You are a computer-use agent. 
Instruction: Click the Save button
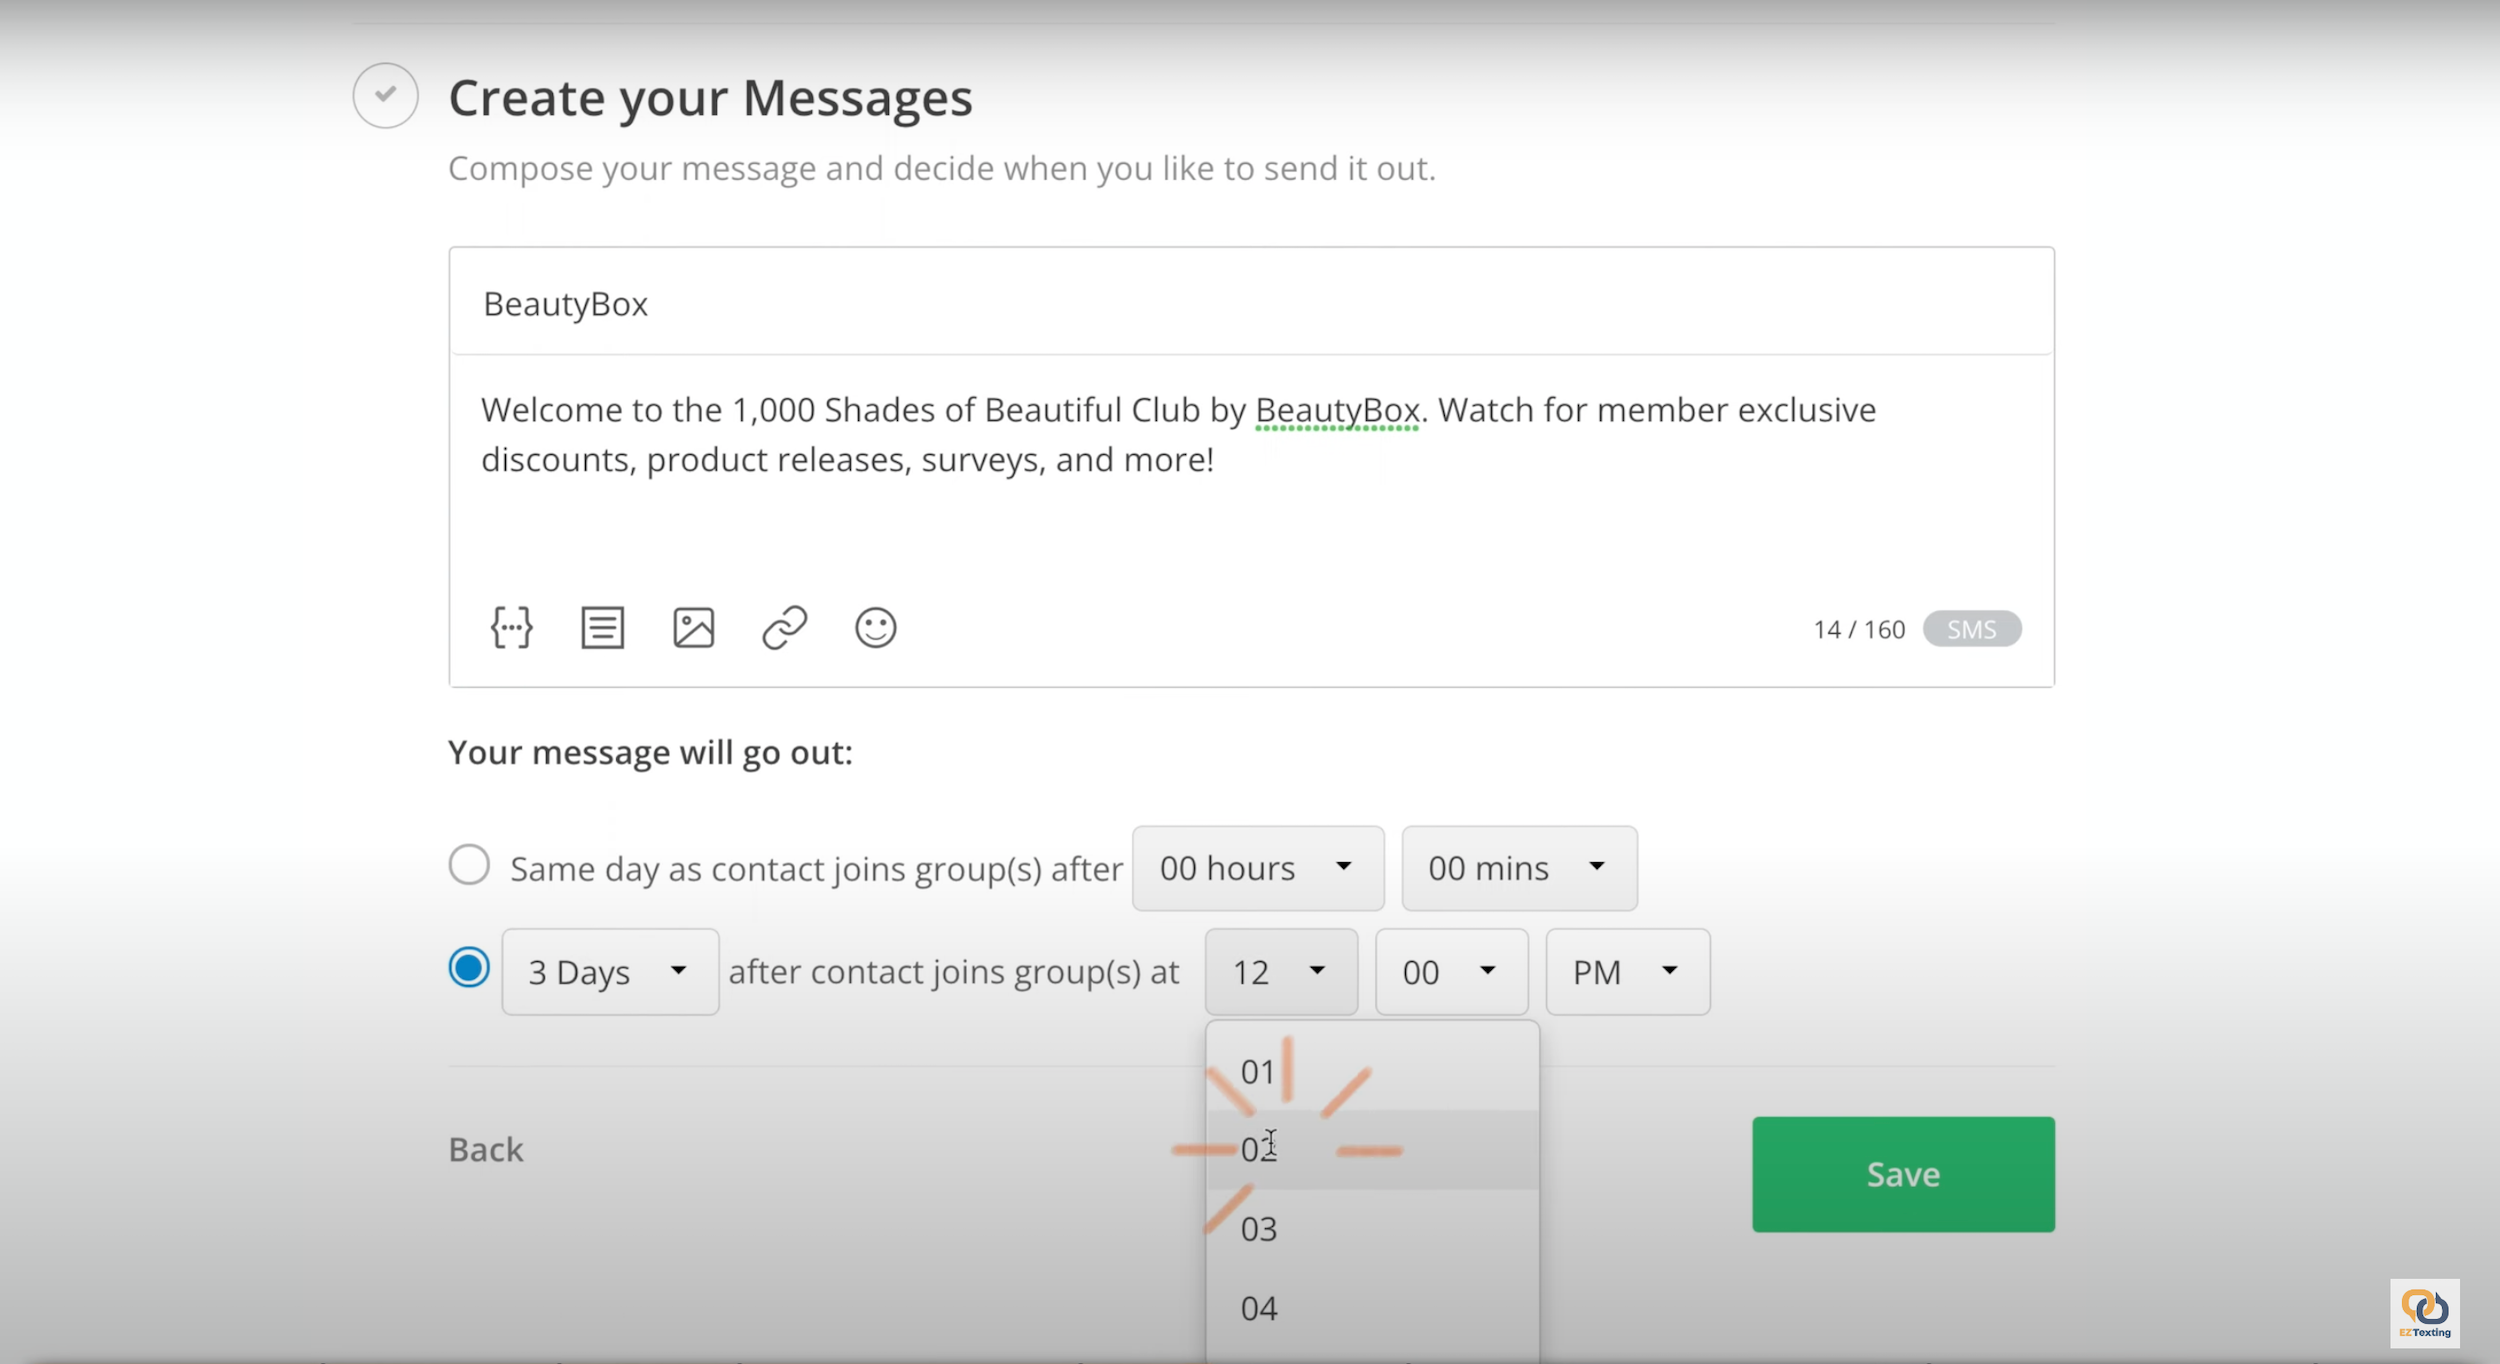pos(1902,1173)
